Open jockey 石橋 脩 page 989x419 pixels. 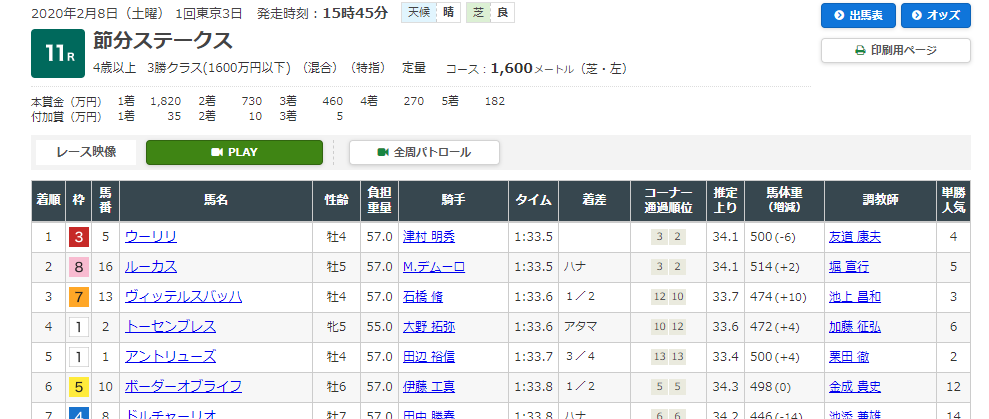pos(423,297)
